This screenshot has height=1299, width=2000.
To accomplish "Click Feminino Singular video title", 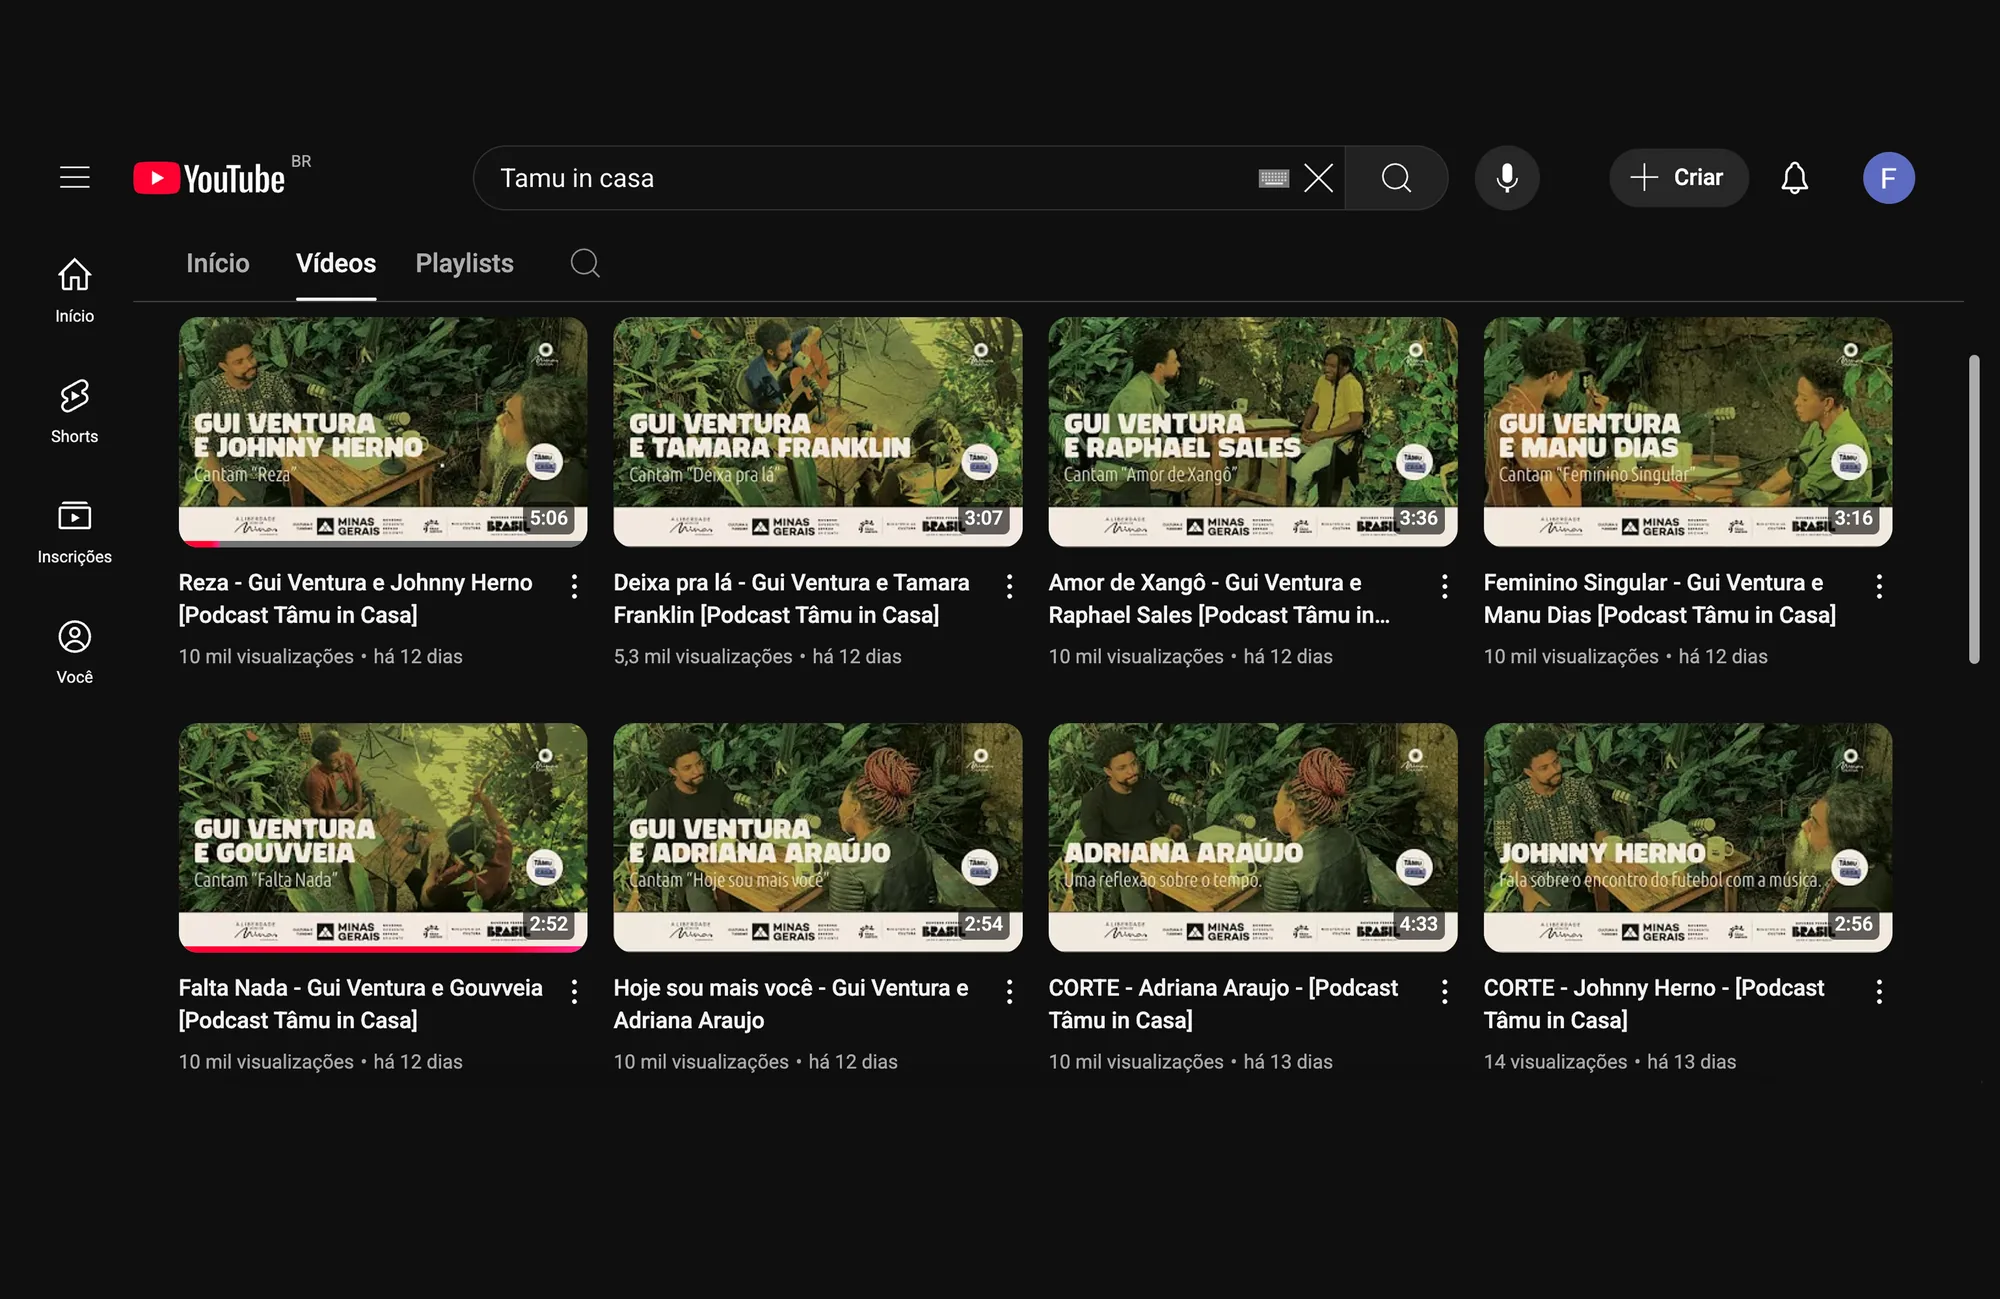I will pos(1659,598).
